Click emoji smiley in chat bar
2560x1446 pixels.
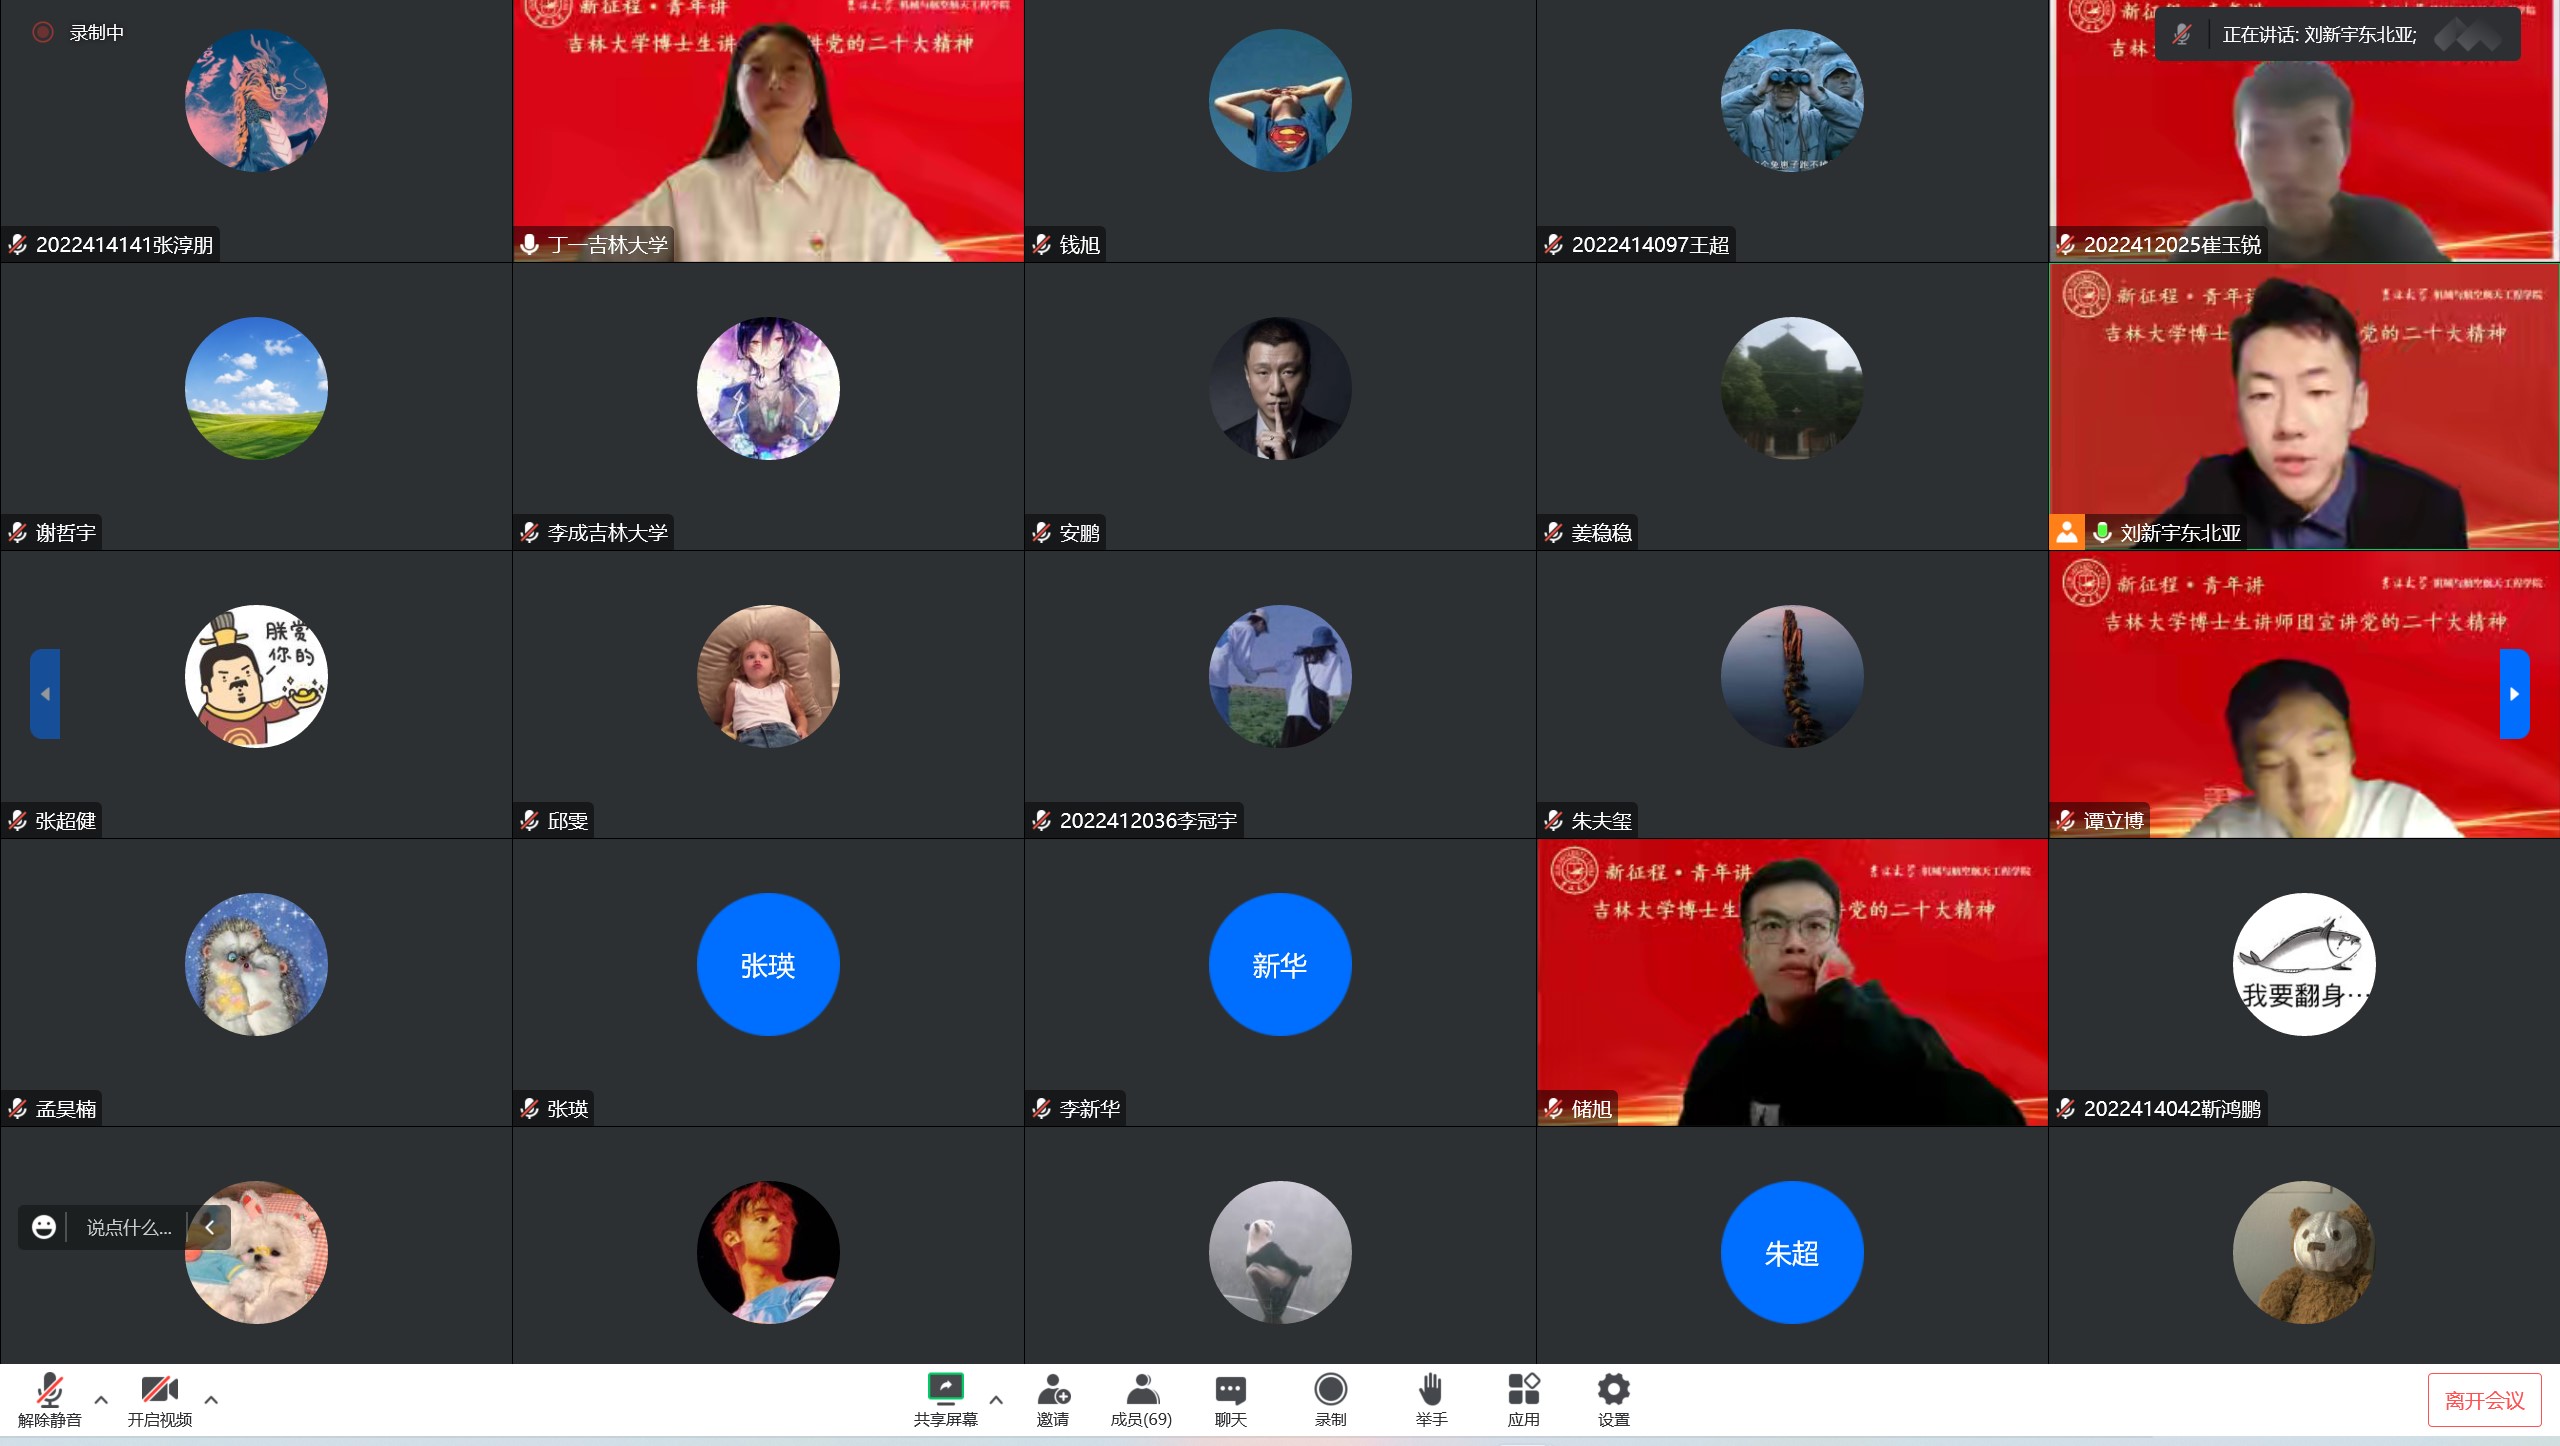point(44,1227)
